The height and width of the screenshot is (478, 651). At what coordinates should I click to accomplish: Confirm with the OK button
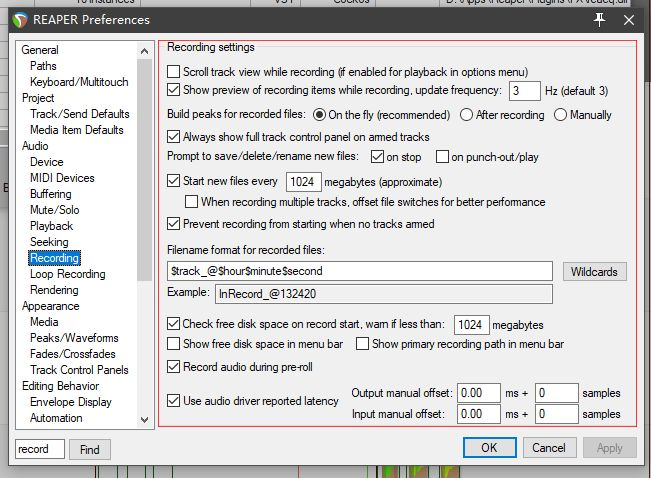(x=489, y=448)
